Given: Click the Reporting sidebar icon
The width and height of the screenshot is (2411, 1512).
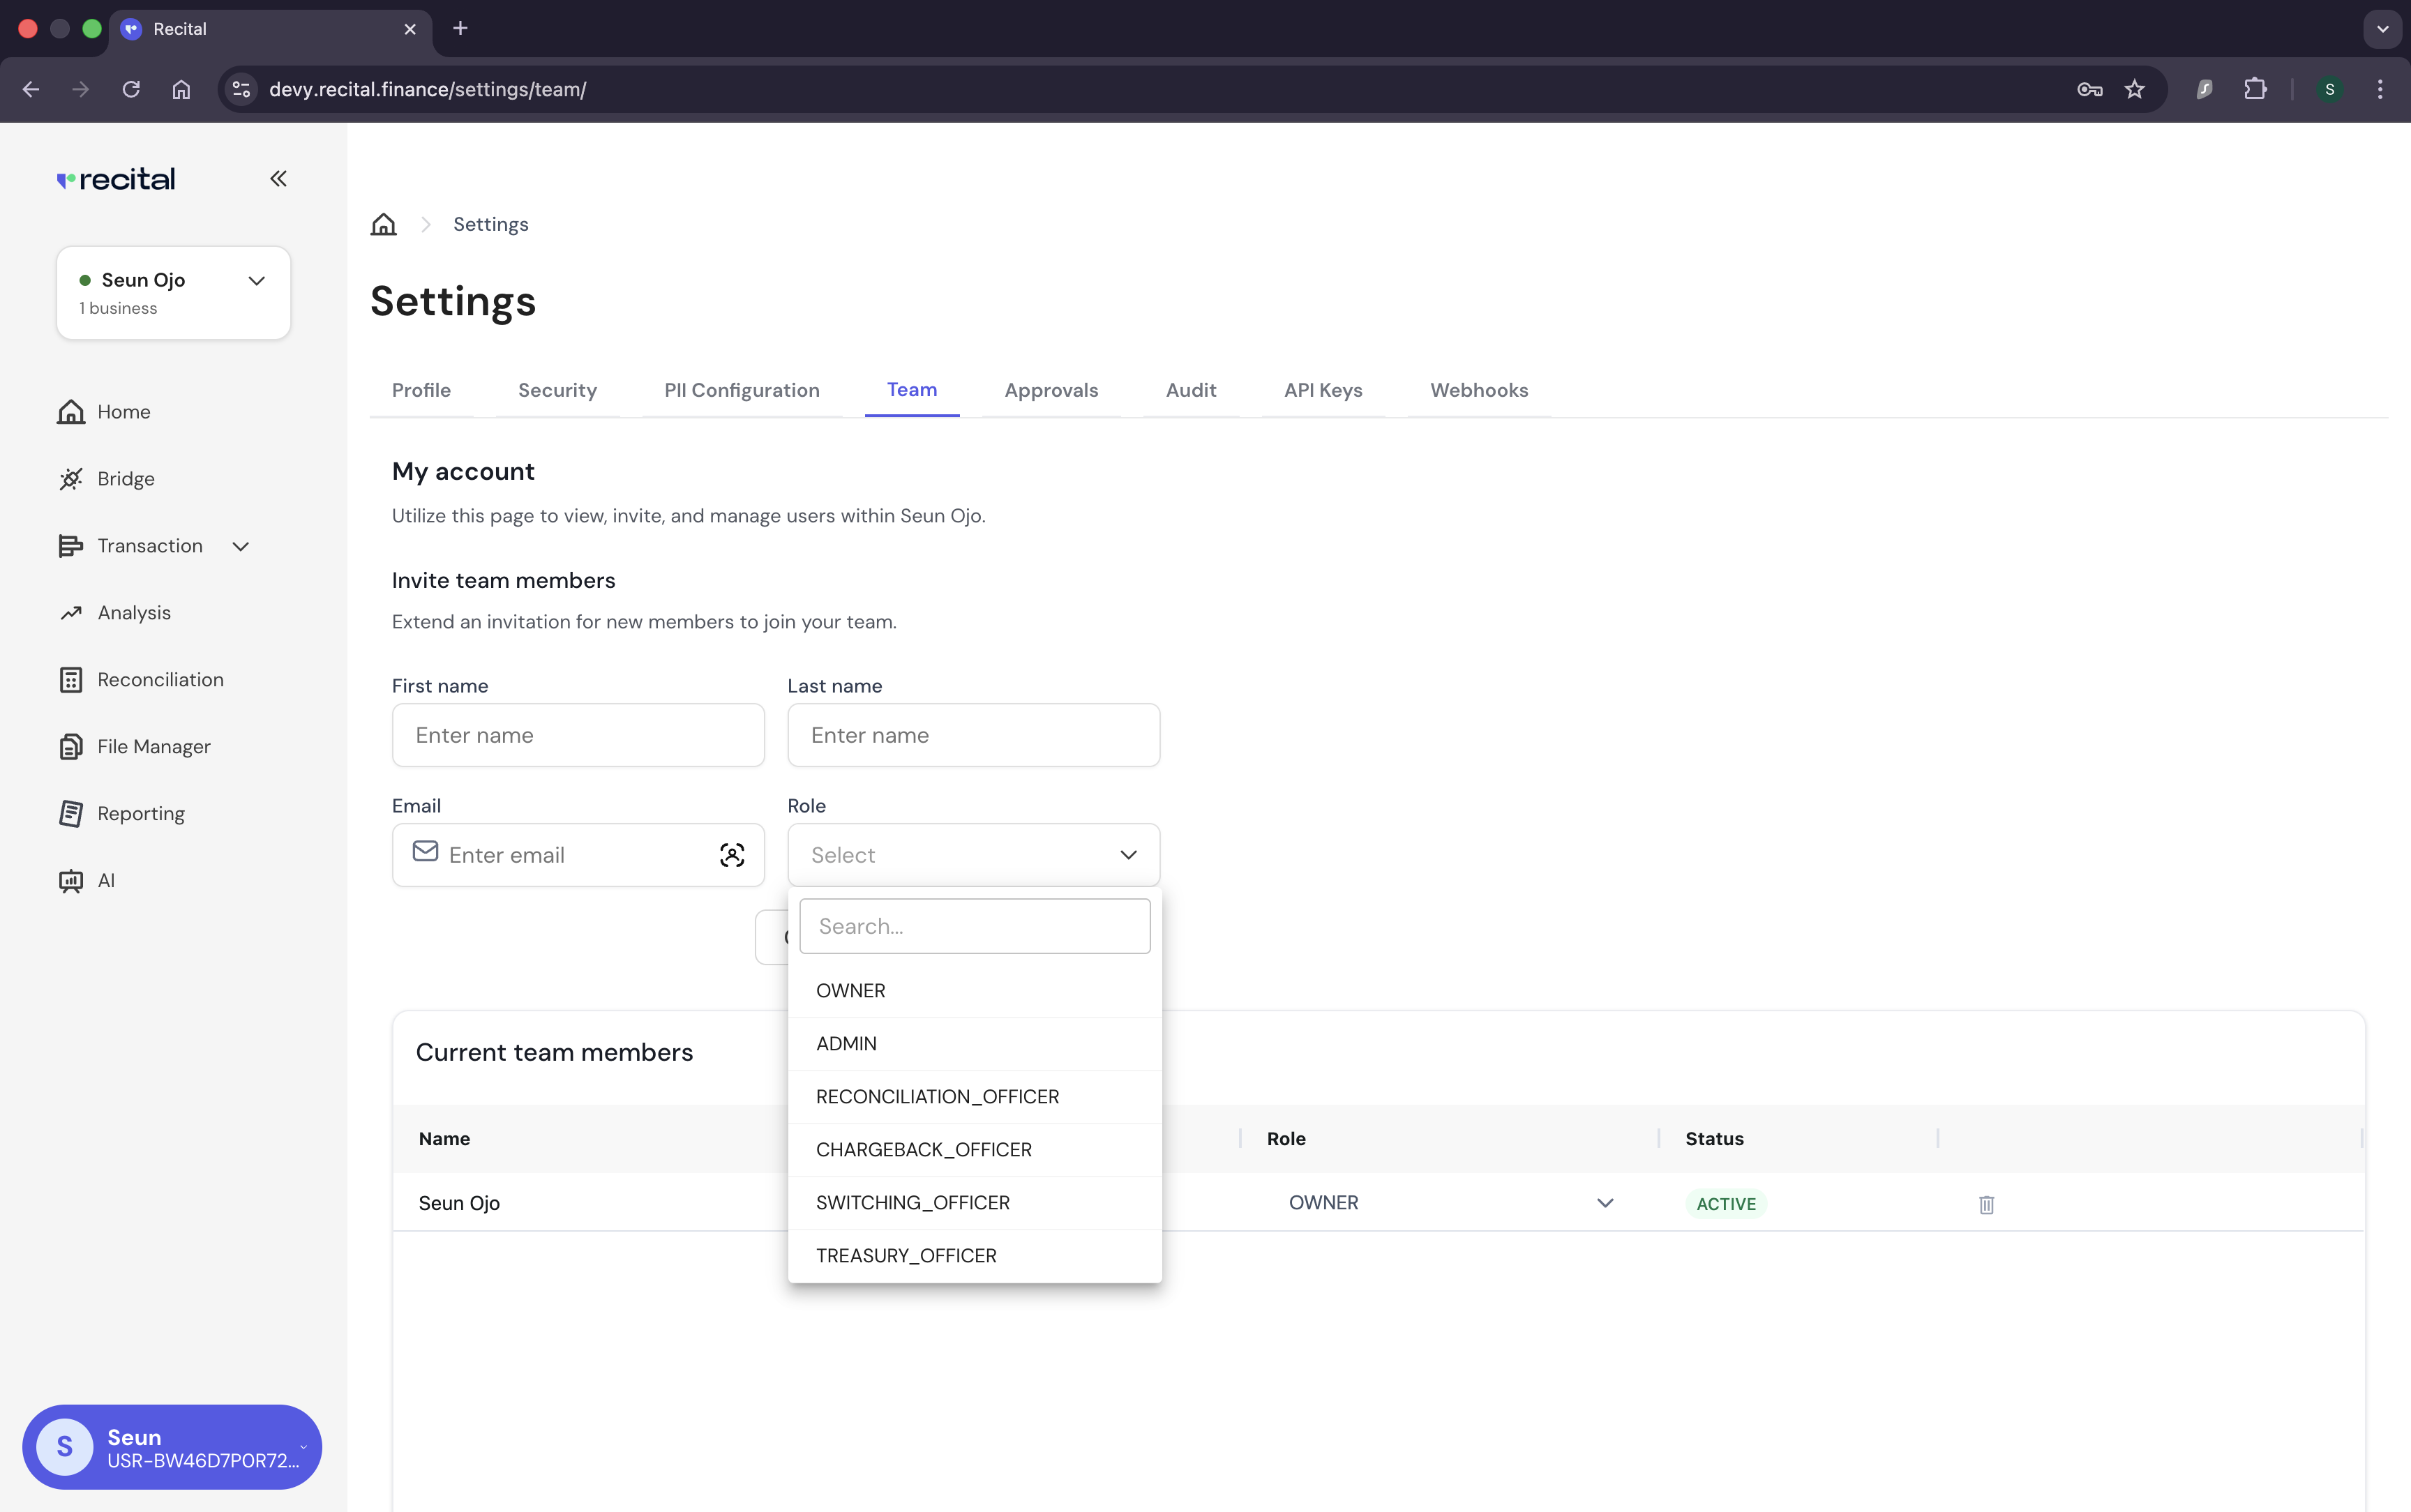Looking at the screenshot, I should coord(70,814).
